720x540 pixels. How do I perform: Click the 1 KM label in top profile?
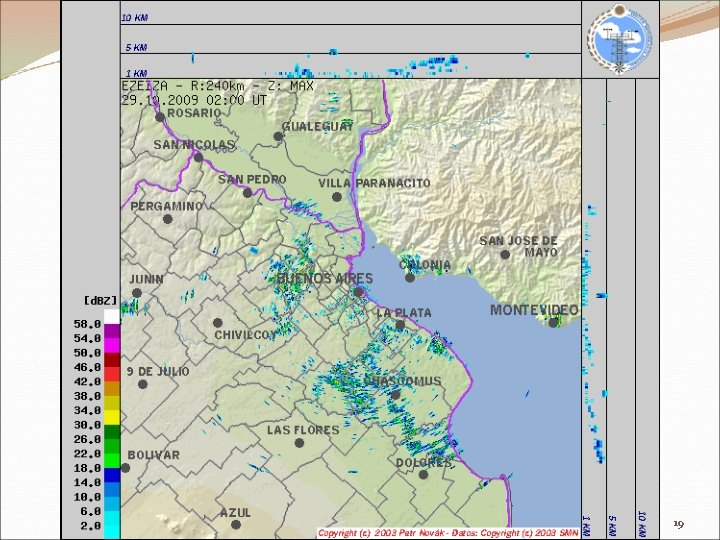136,73
